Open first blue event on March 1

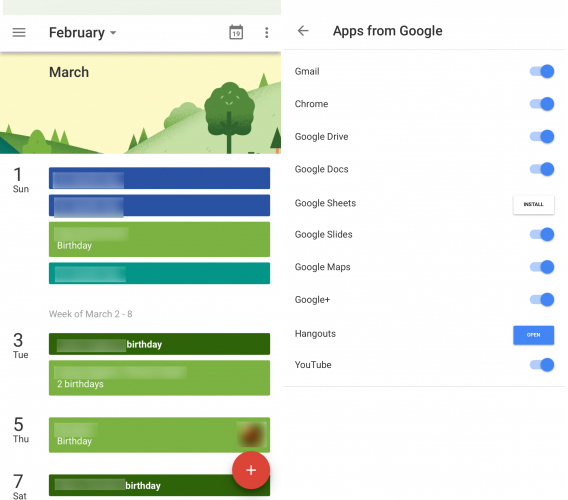(x=159, y=178)
